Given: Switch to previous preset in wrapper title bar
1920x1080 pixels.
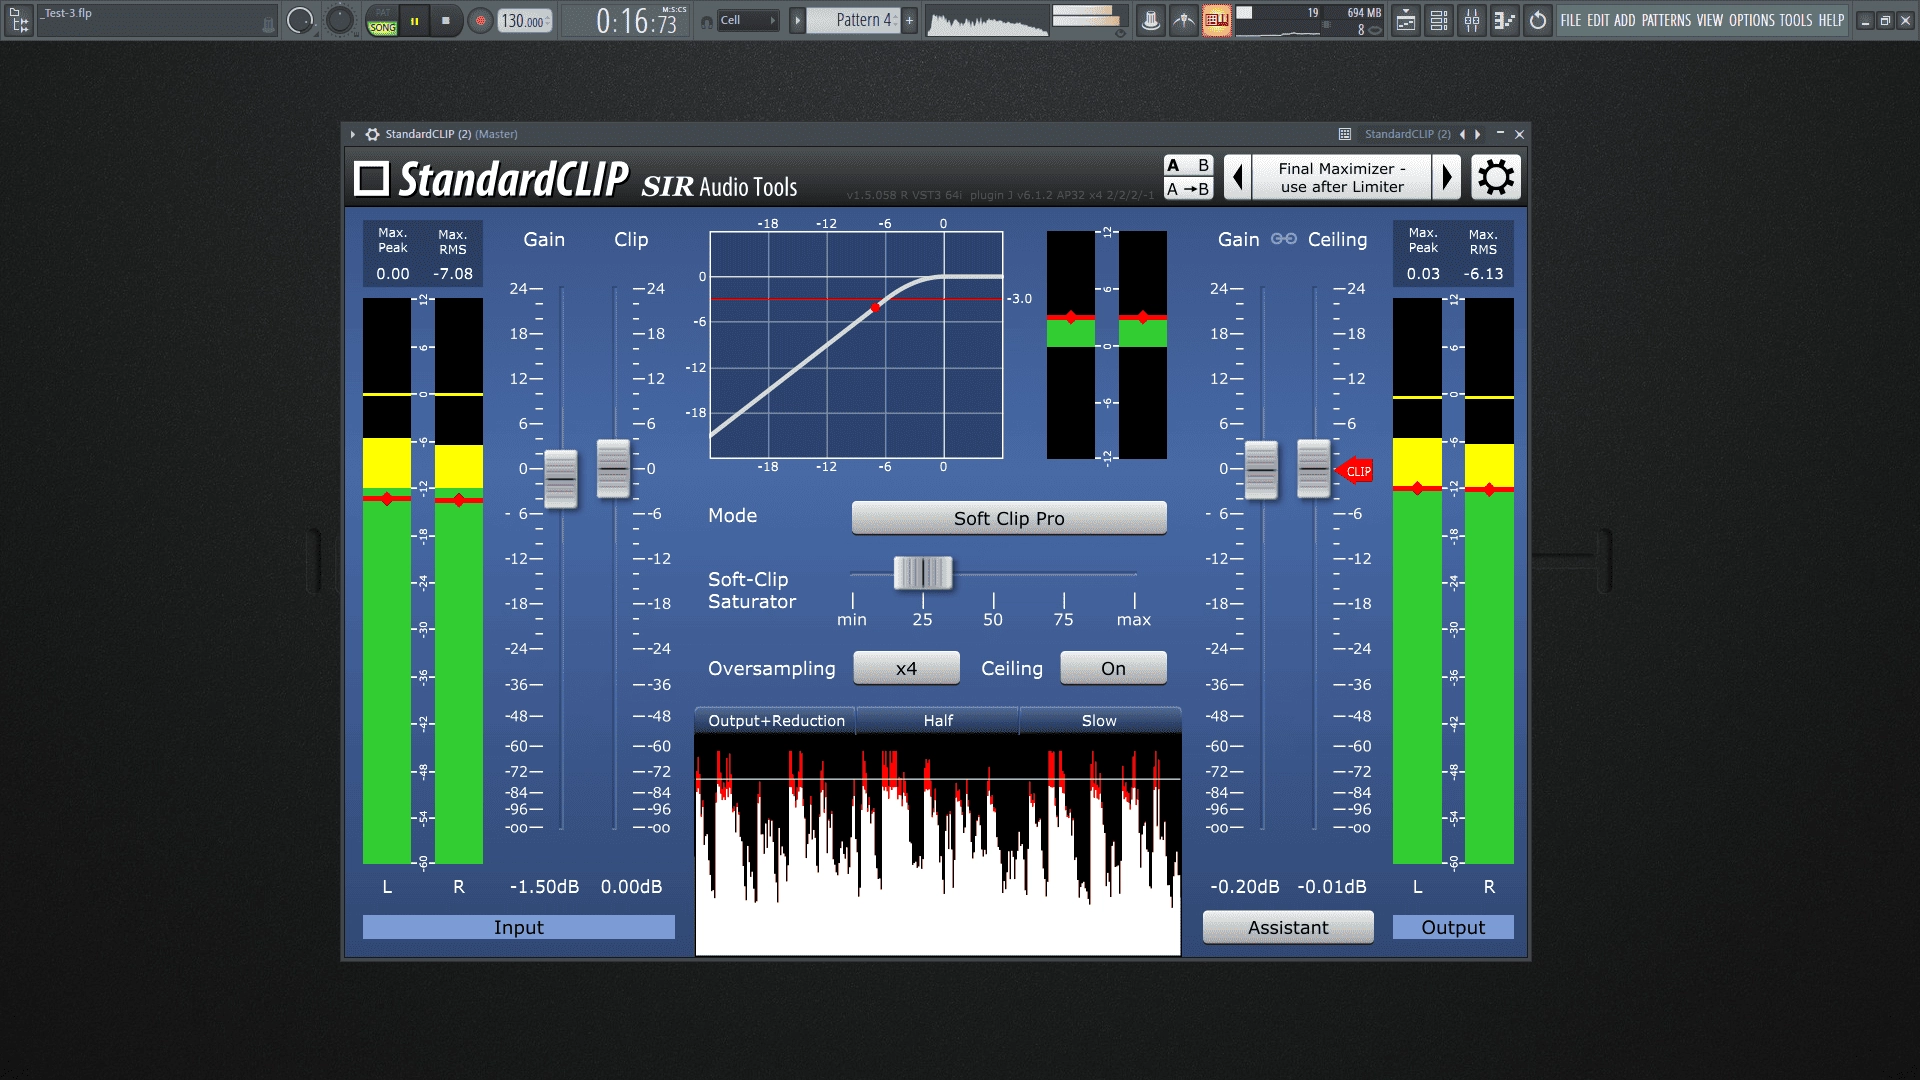Looking at the screenshot, I should [x=1462, y=134].
